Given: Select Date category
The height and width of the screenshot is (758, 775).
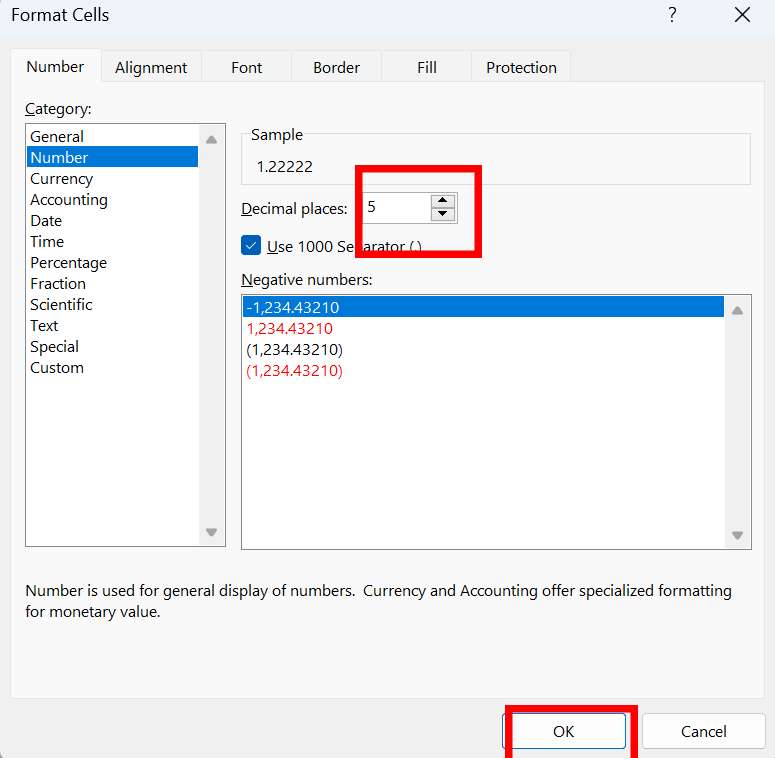Looking at the screenshot, I should (113, 220).
